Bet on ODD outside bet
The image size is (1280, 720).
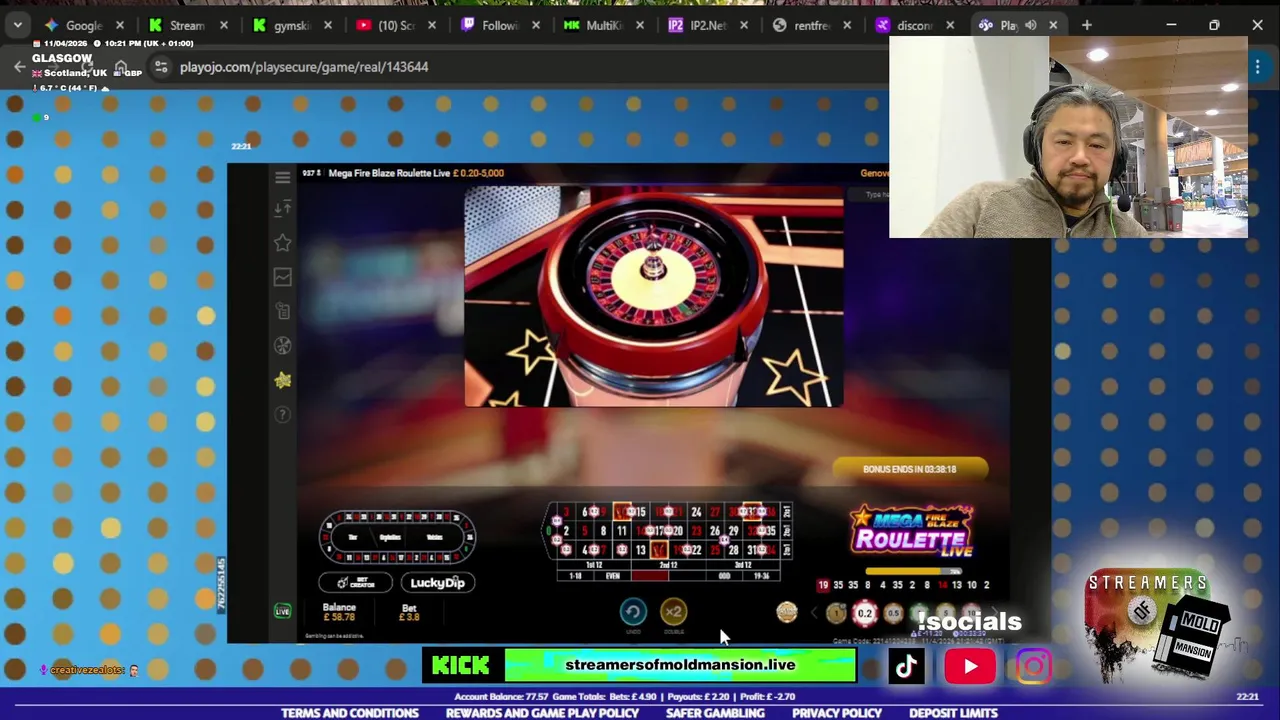tap(724, 576)
